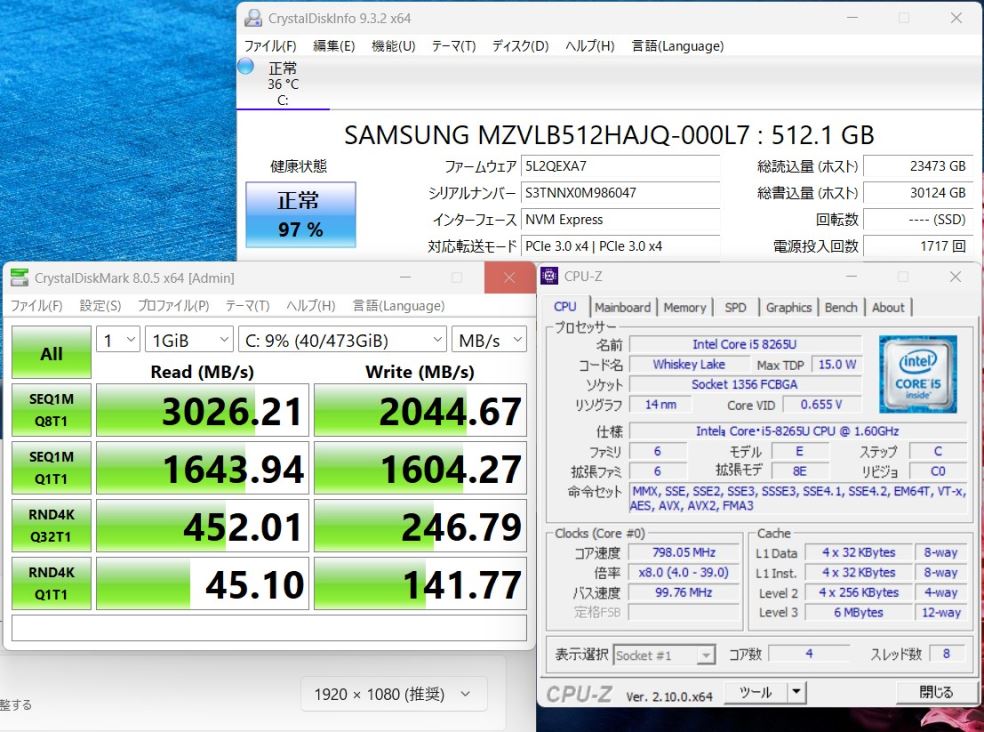Click the total host writes value 30124 GB

[x=918, y=193]
